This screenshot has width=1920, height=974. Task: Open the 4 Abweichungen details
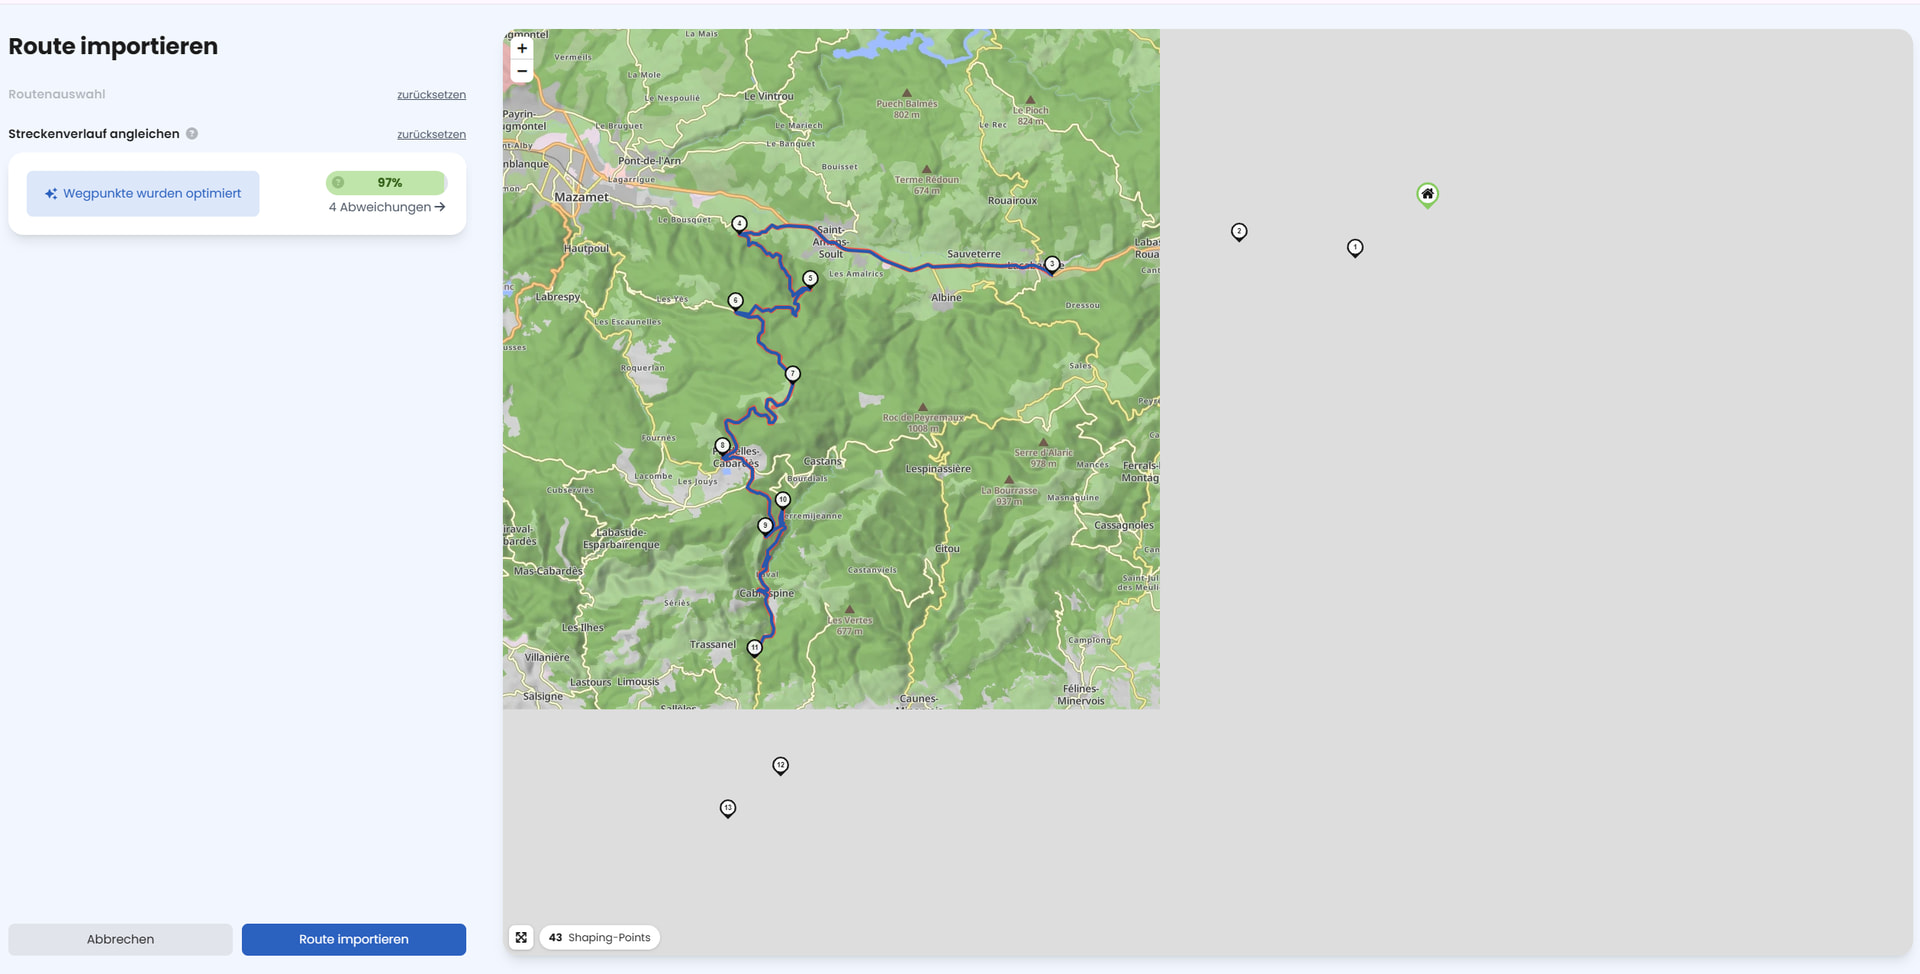(x=387, y=207)
